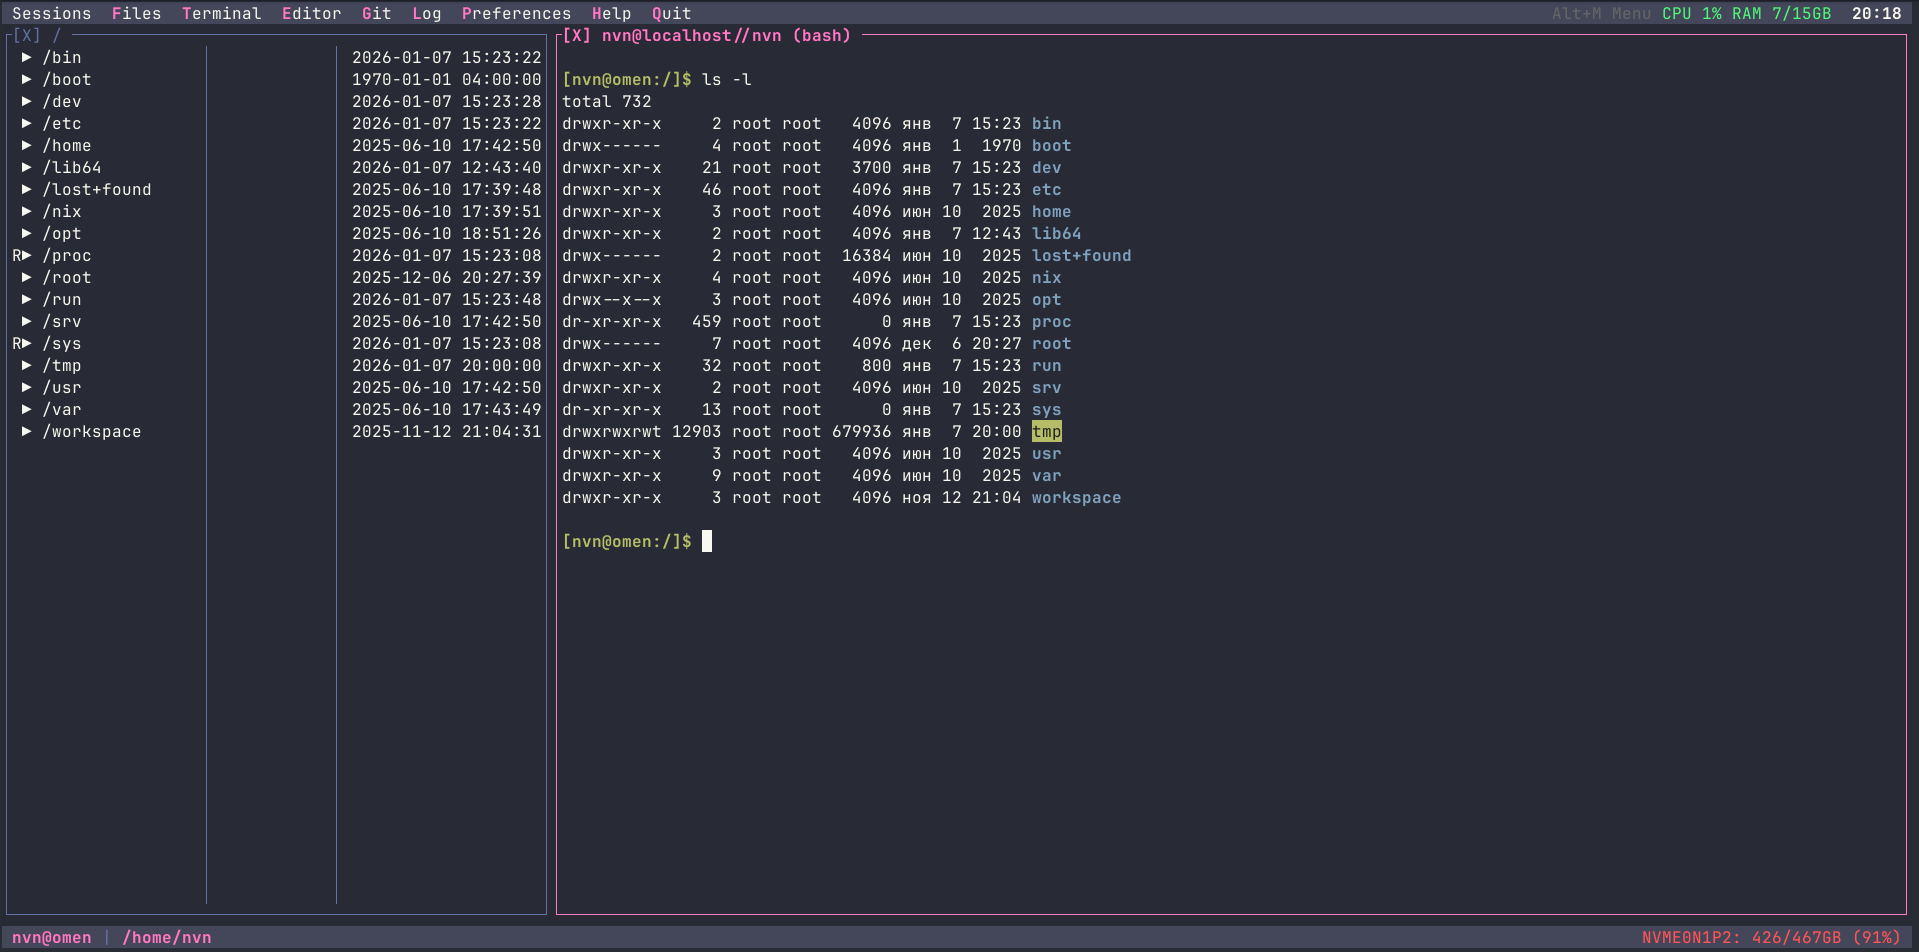Viewport: 1919px width, 952px height.
Task: Click Quit in the menu bar
Action: coord(671,13)
